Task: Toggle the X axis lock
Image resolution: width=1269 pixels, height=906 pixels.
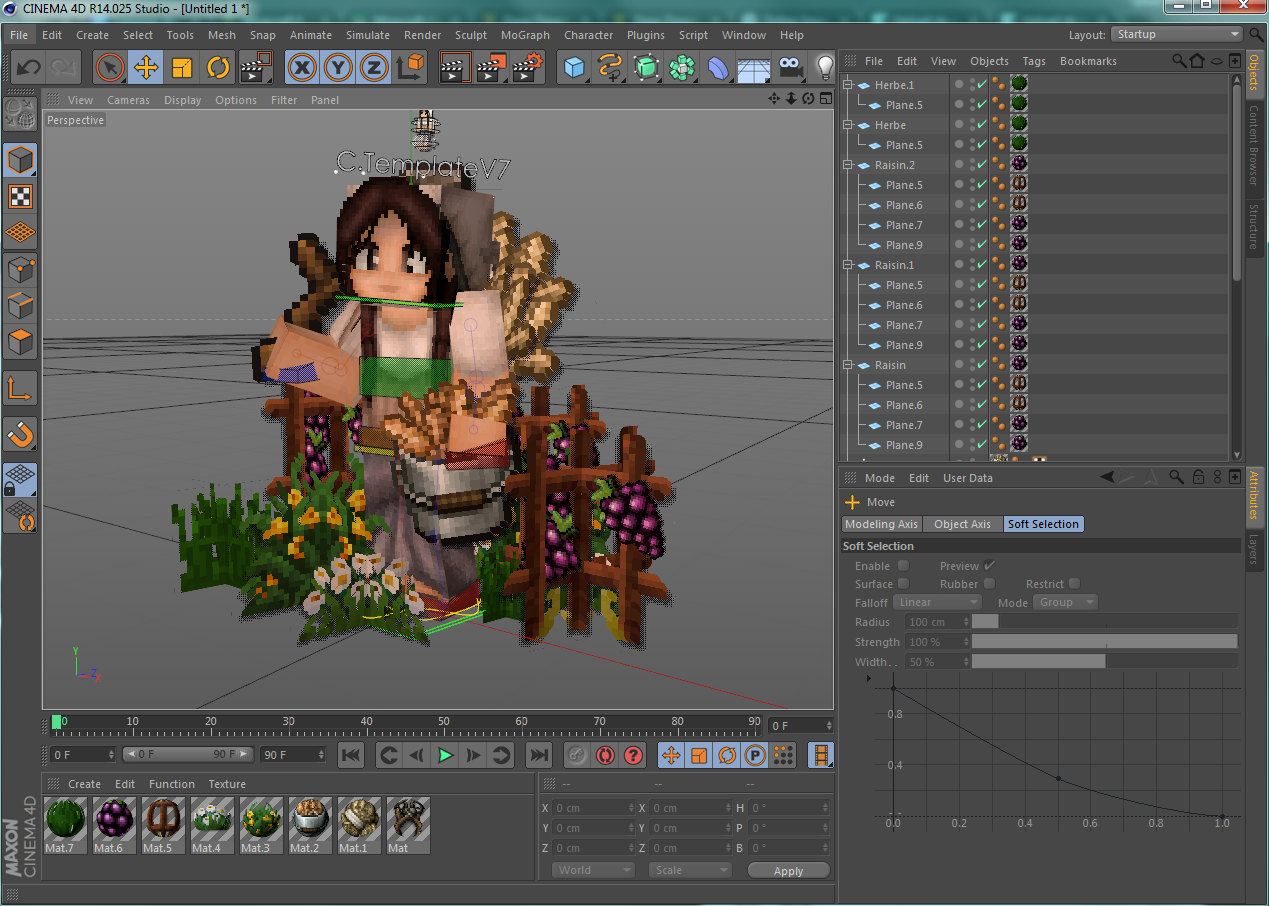Action: [x=302, y=68]
